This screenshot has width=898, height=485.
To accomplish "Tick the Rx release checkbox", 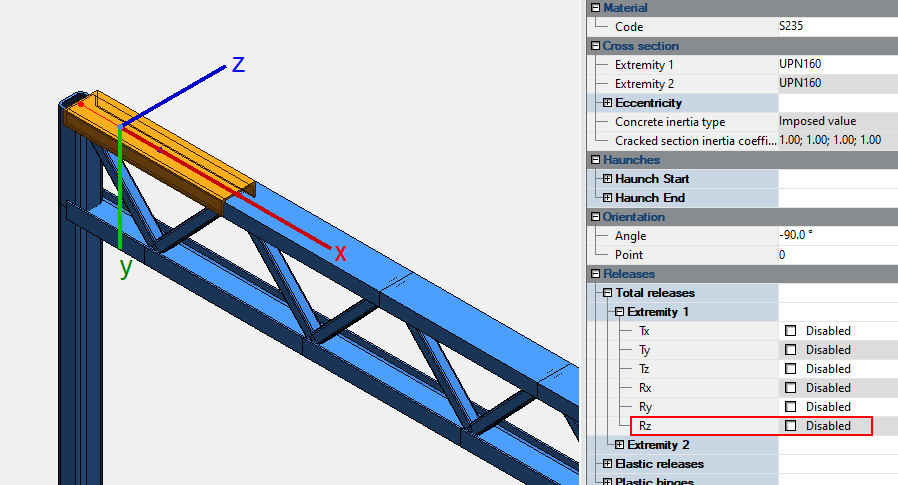I will 790,388.
